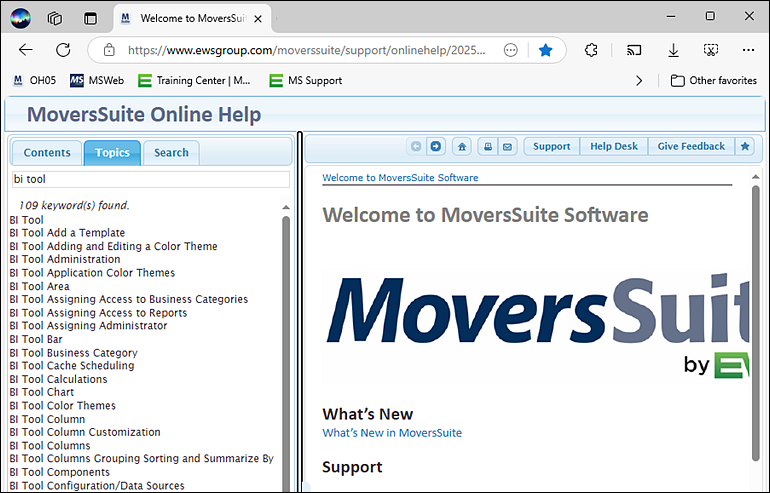
Task: Click the keyword filter field containing 'bi tool'
Action: click(x=150, y=179)
